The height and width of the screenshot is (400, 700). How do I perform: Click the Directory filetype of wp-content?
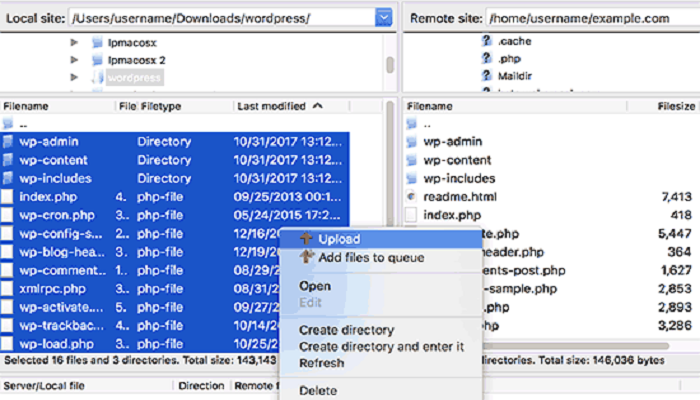click(x=164, y=160)
